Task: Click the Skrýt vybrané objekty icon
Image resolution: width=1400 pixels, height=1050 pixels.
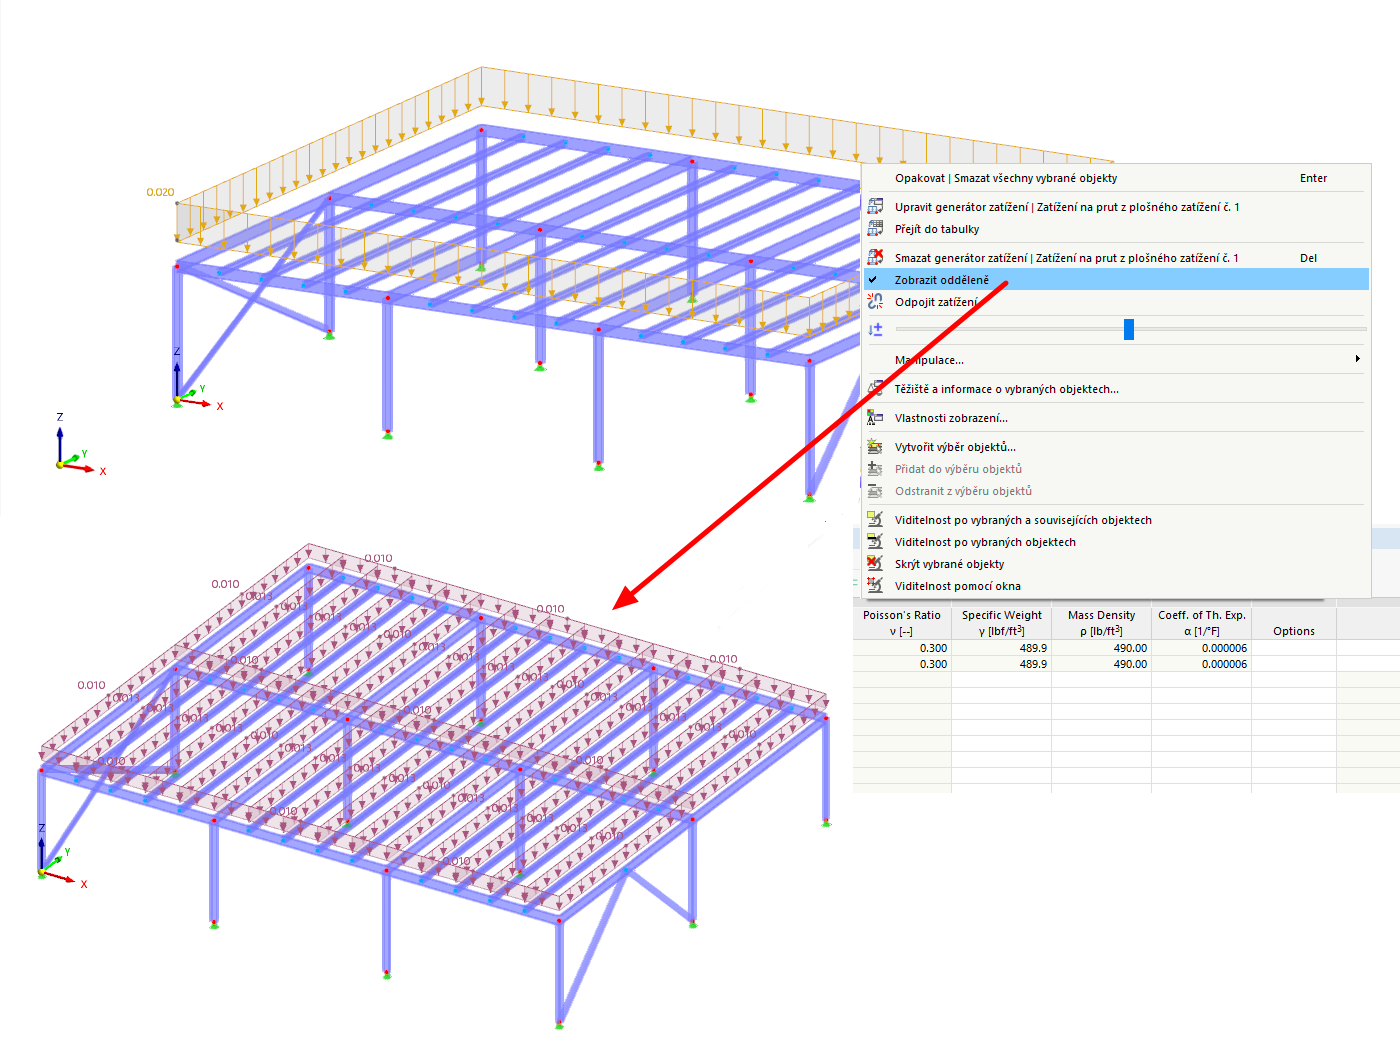Action: 875,563
